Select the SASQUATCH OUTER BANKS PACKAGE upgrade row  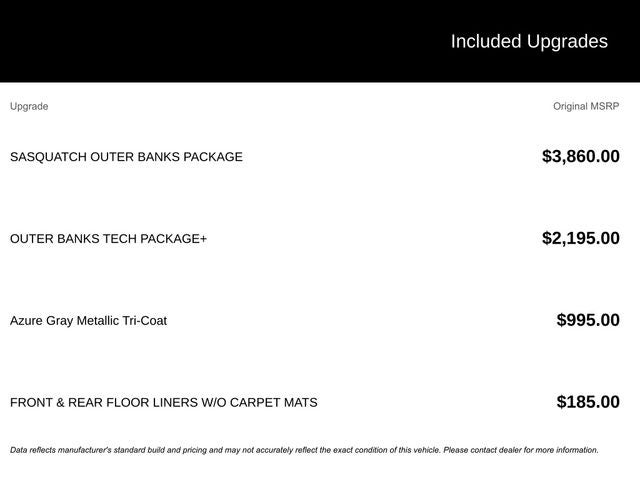coord(126,157)
